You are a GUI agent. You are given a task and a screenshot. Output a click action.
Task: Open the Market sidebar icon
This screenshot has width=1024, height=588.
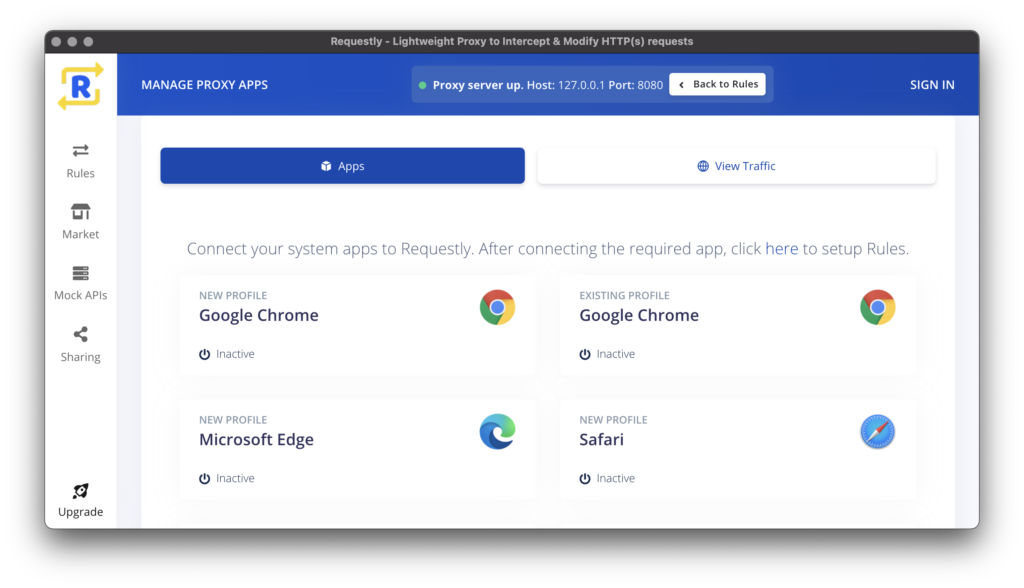click(x=80, y=212)
